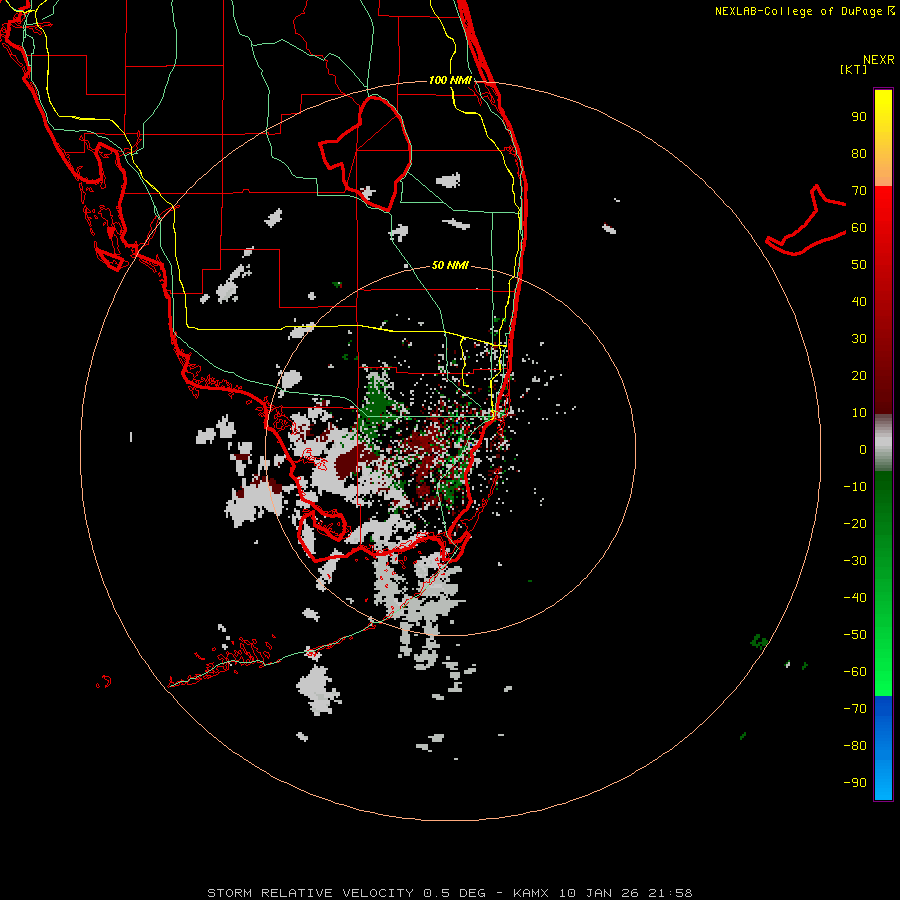Click the -10 value on velocity scale
The image size is (900, 900).
855,487
